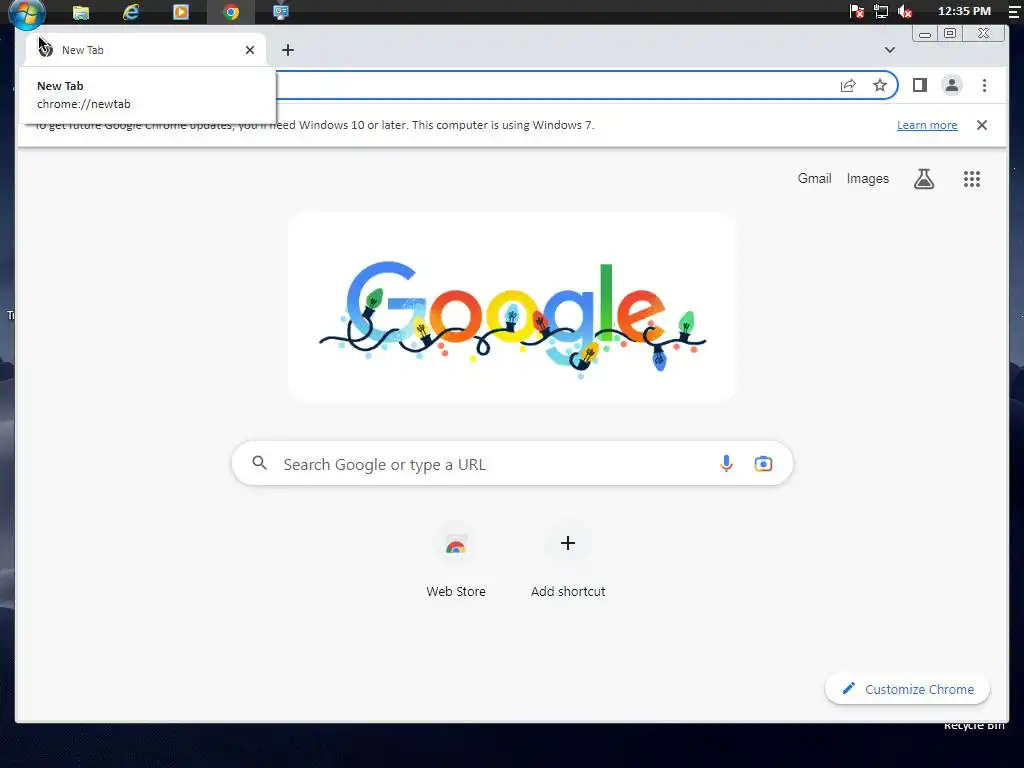Launch Internet Explorer from the taskbar
The image size is (1024, 768).
pos(131,12)
